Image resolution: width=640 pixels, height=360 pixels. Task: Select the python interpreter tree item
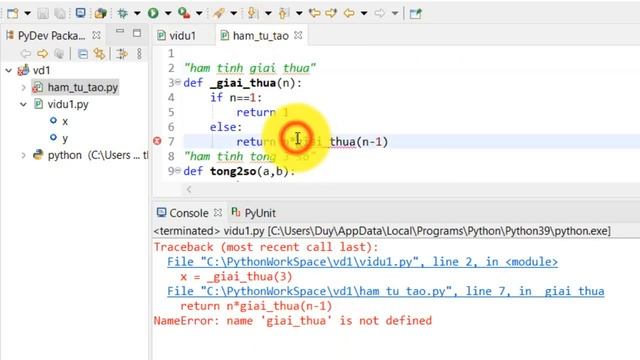[90, 155]
